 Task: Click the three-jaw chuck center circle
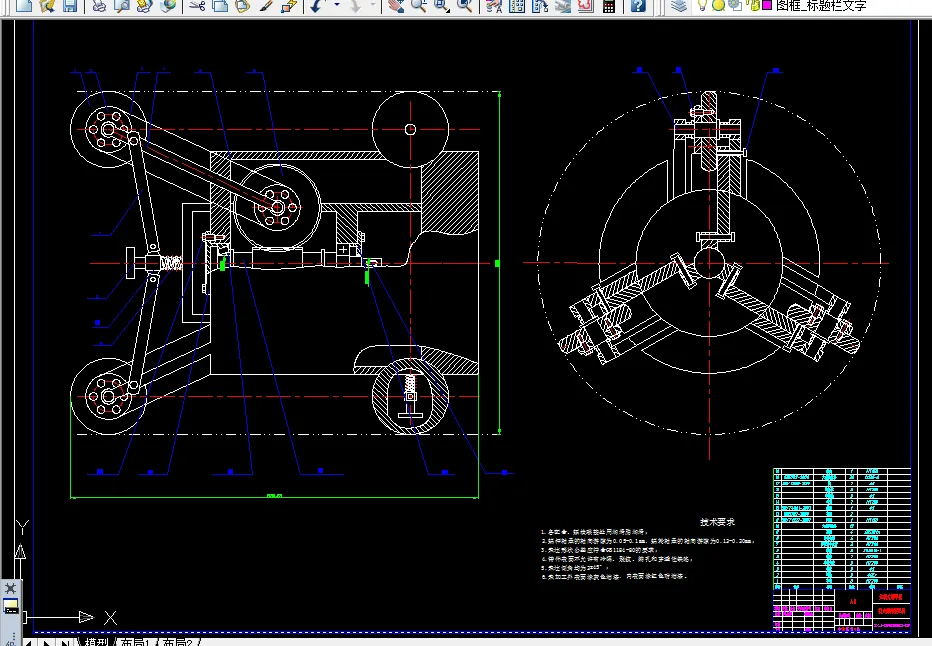pos(709,263)
